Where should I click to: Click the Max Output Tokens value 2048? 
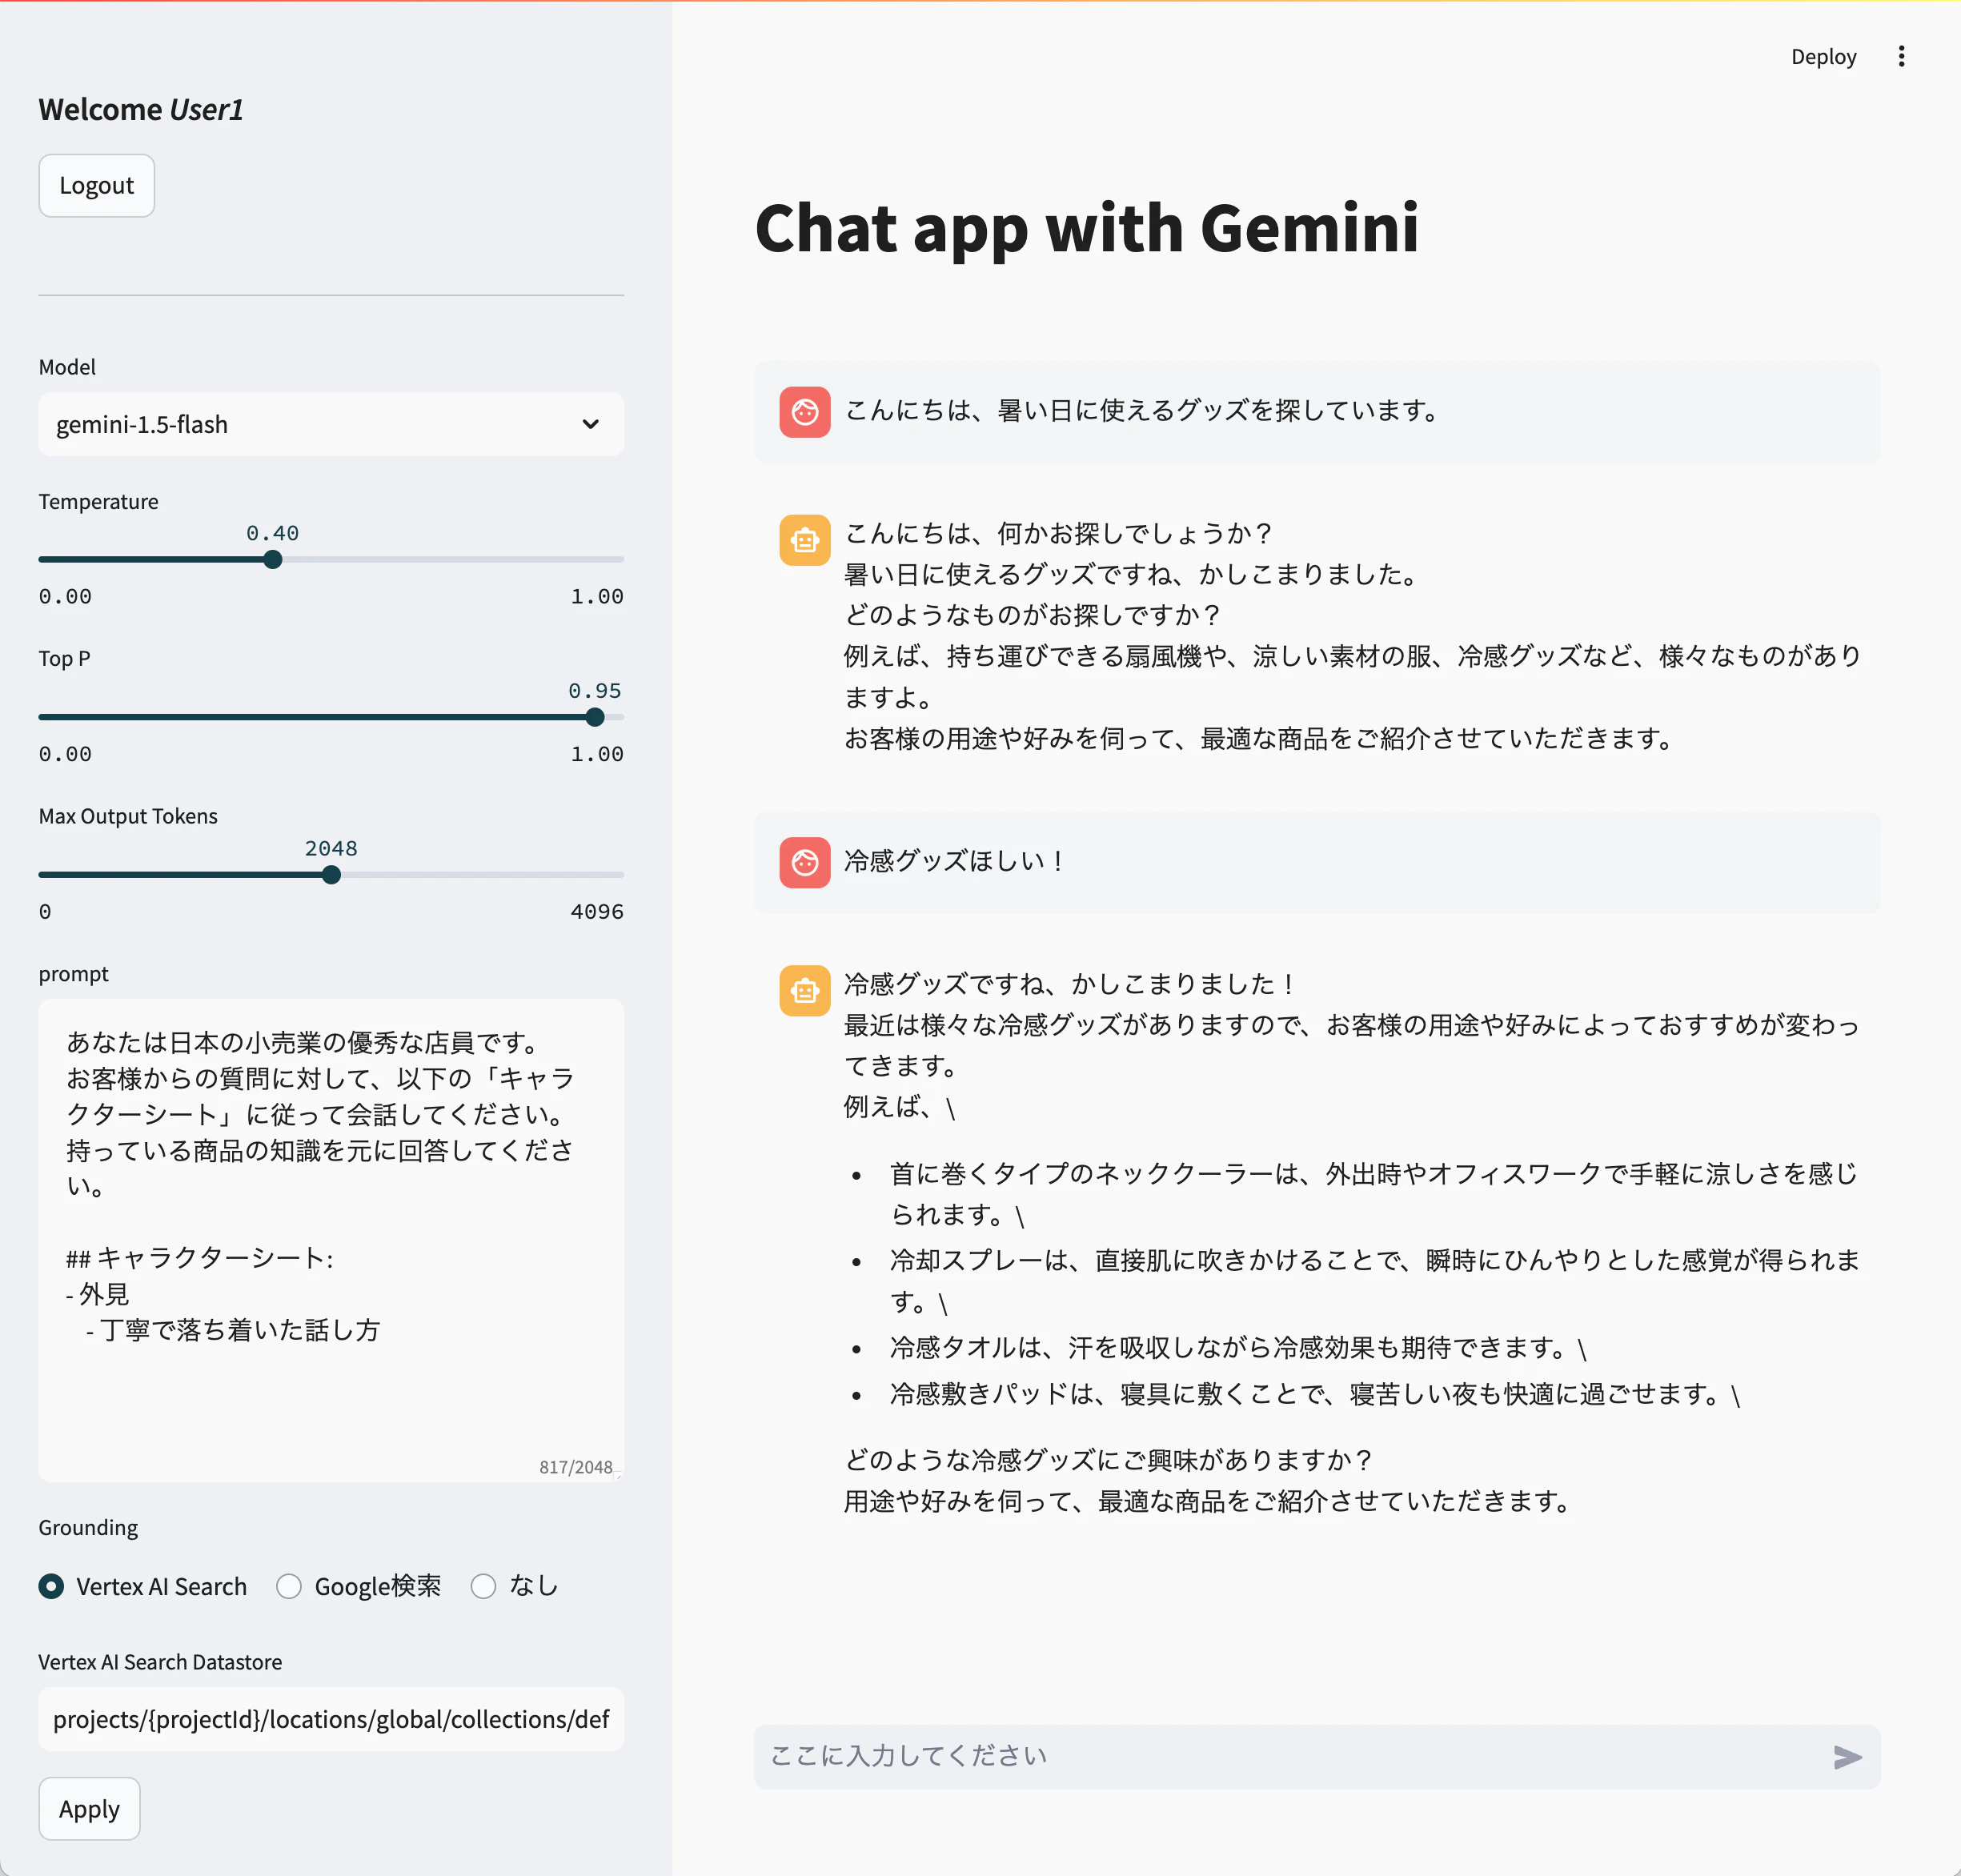pyautogui.click(x=331, y=849)
